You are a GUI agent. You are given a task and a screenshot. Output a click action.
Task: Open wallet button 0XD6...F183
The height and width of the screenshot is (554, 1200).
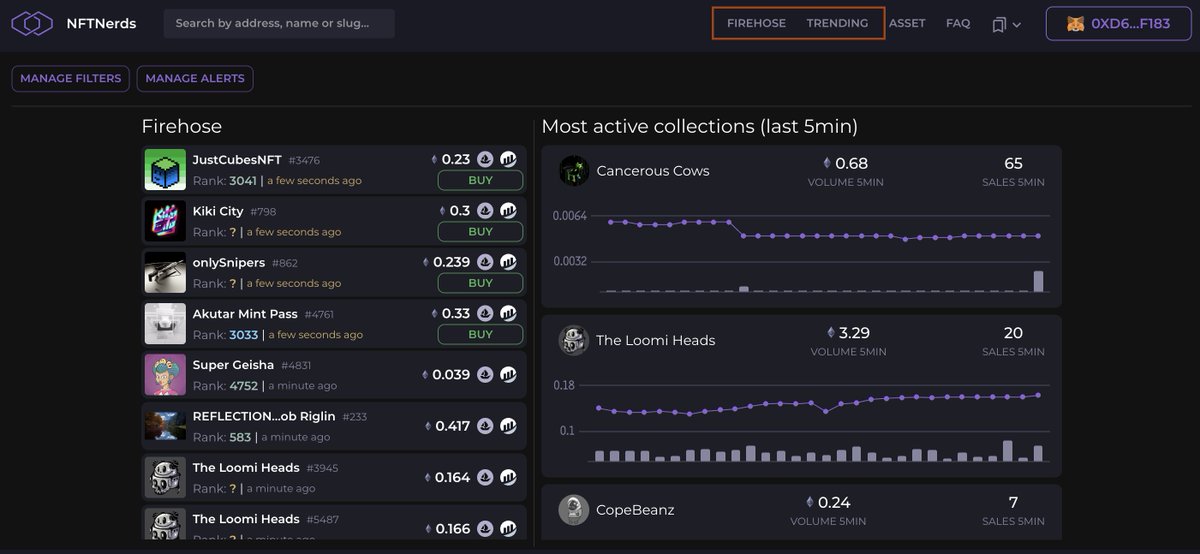point(1118,24)
